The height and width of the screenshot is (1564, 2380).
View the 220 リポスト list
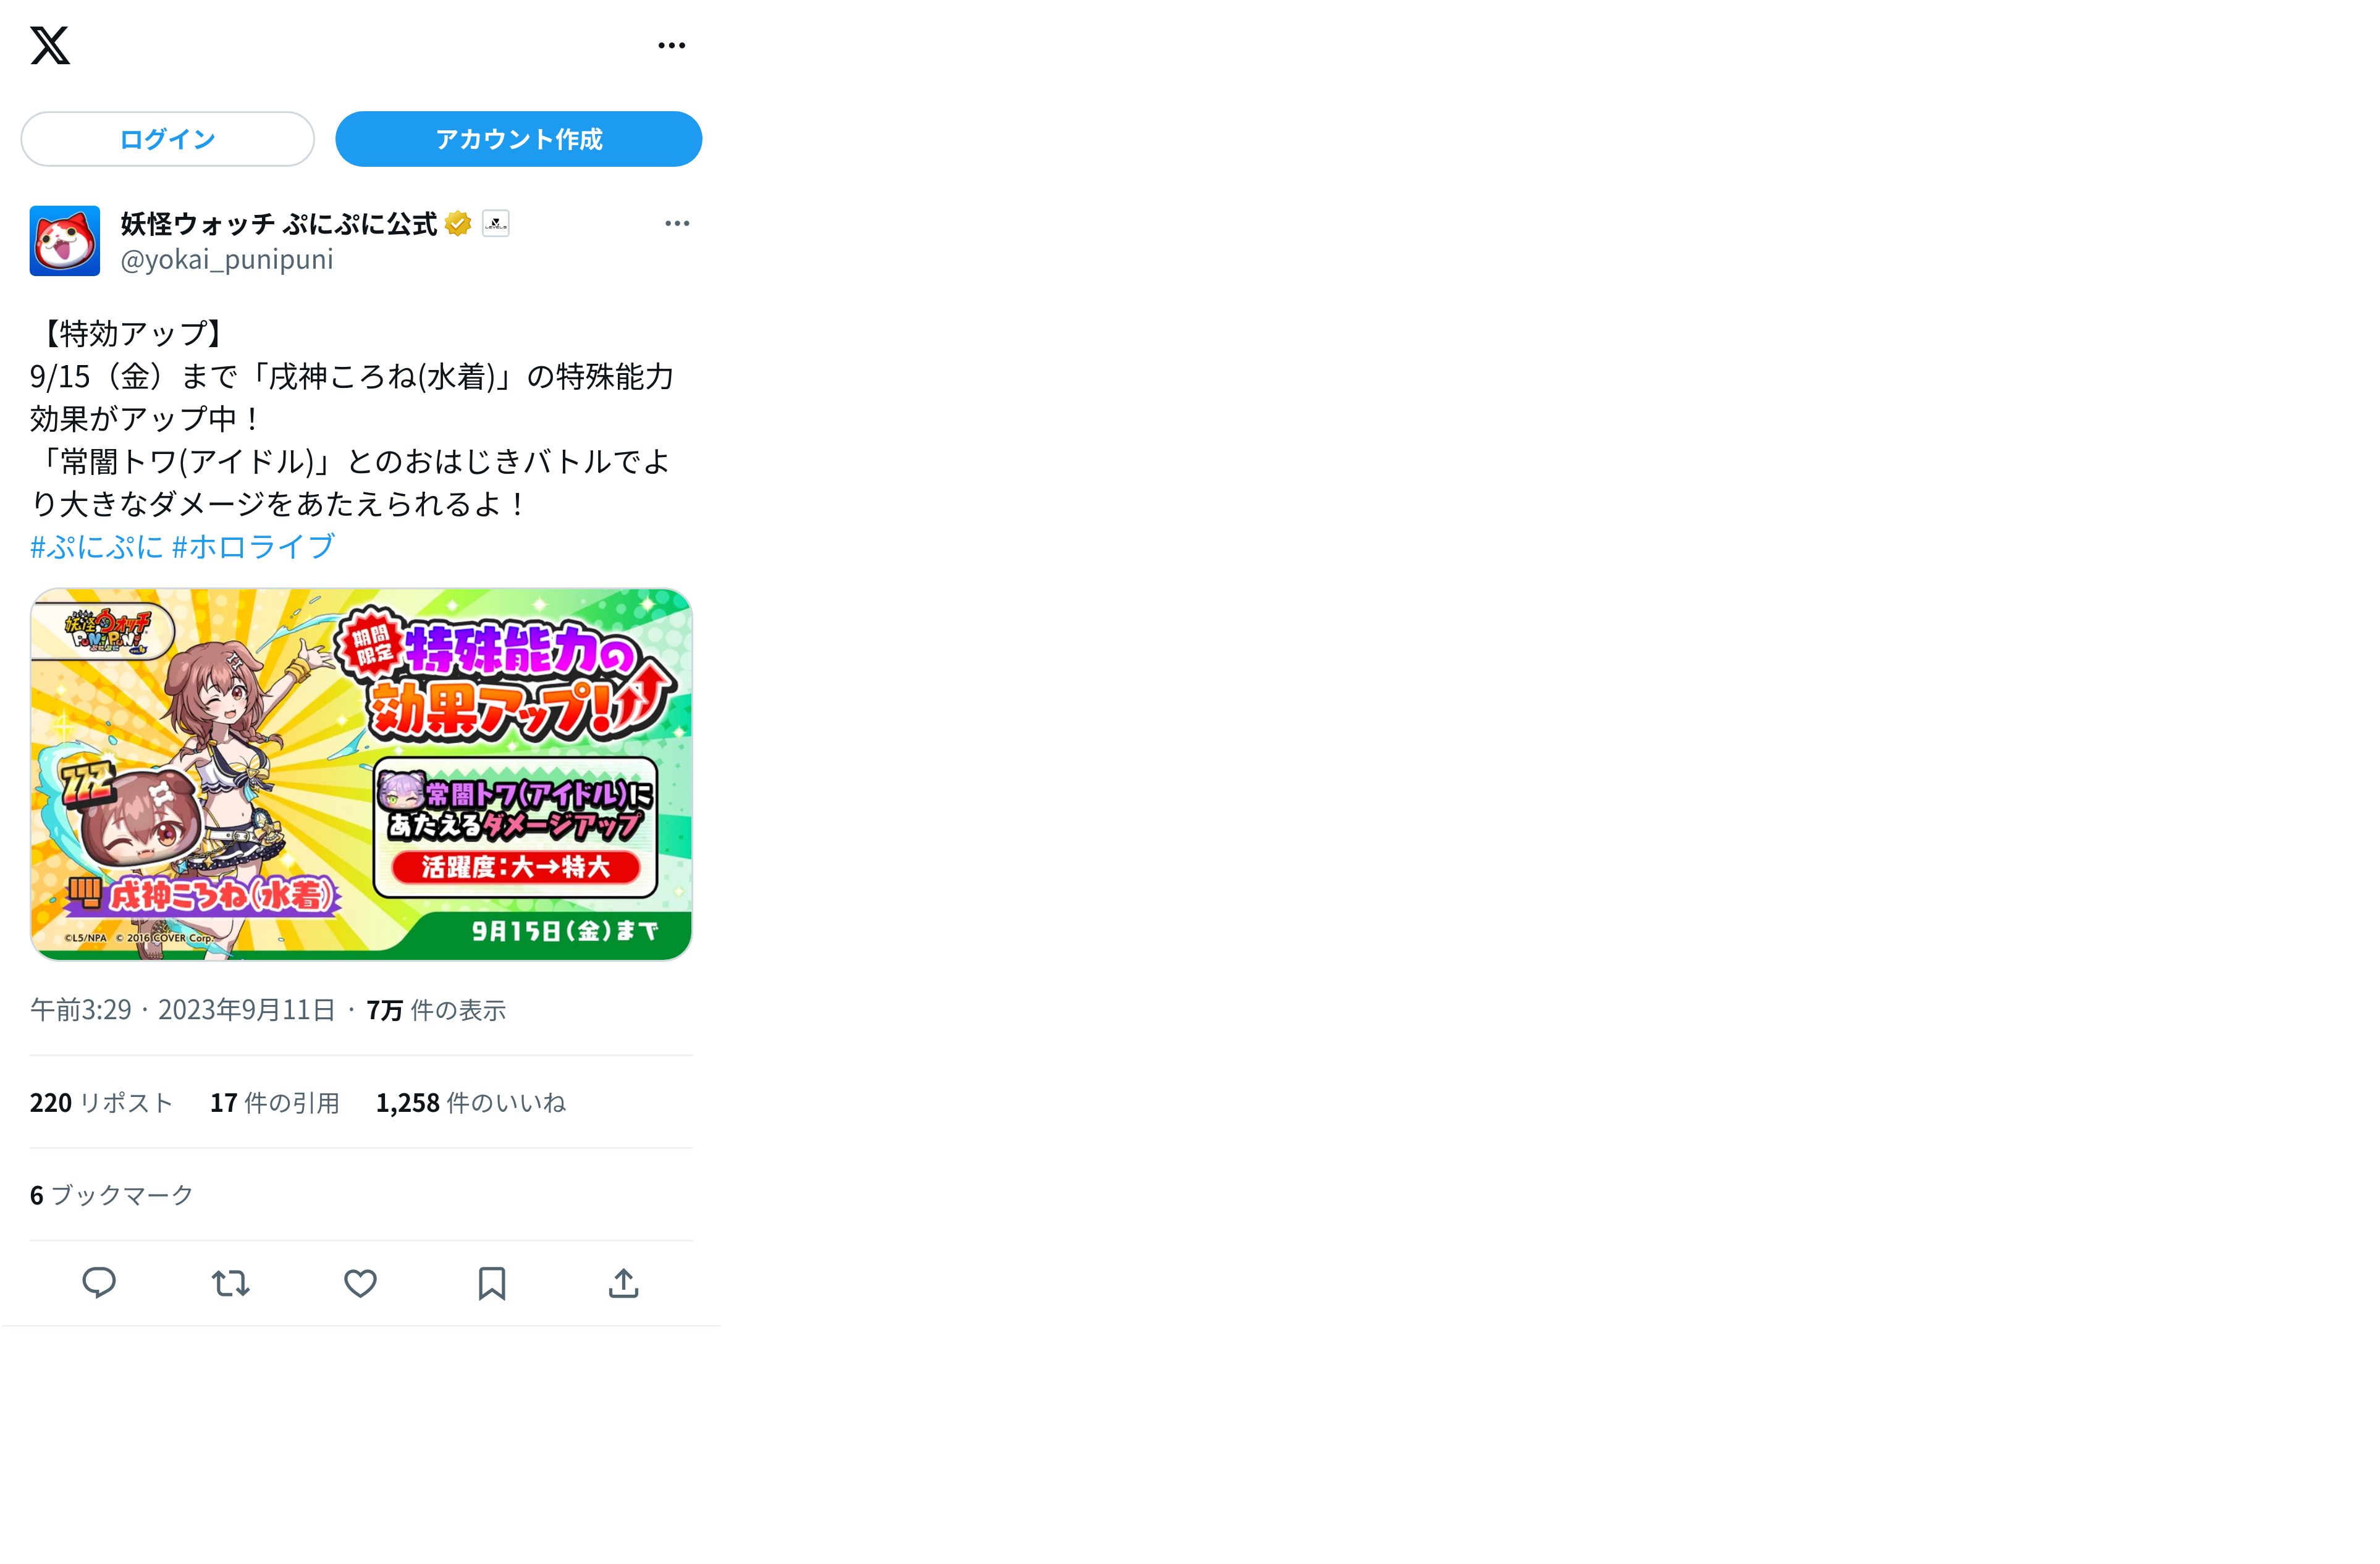point(101,1102)
